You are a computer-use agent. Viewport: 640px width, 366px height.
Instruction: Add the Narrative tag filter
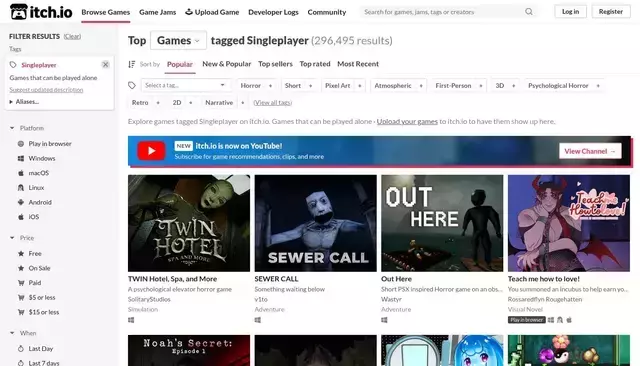pyautogui.click(x=224, y=103)
